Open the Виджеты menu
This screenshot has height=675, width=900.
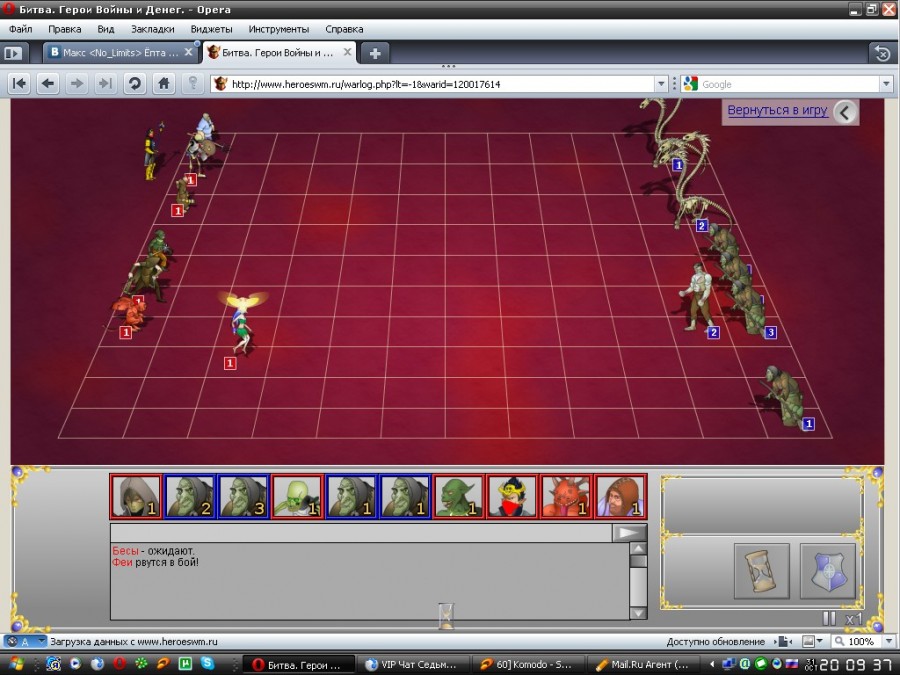tap(211, 29)
